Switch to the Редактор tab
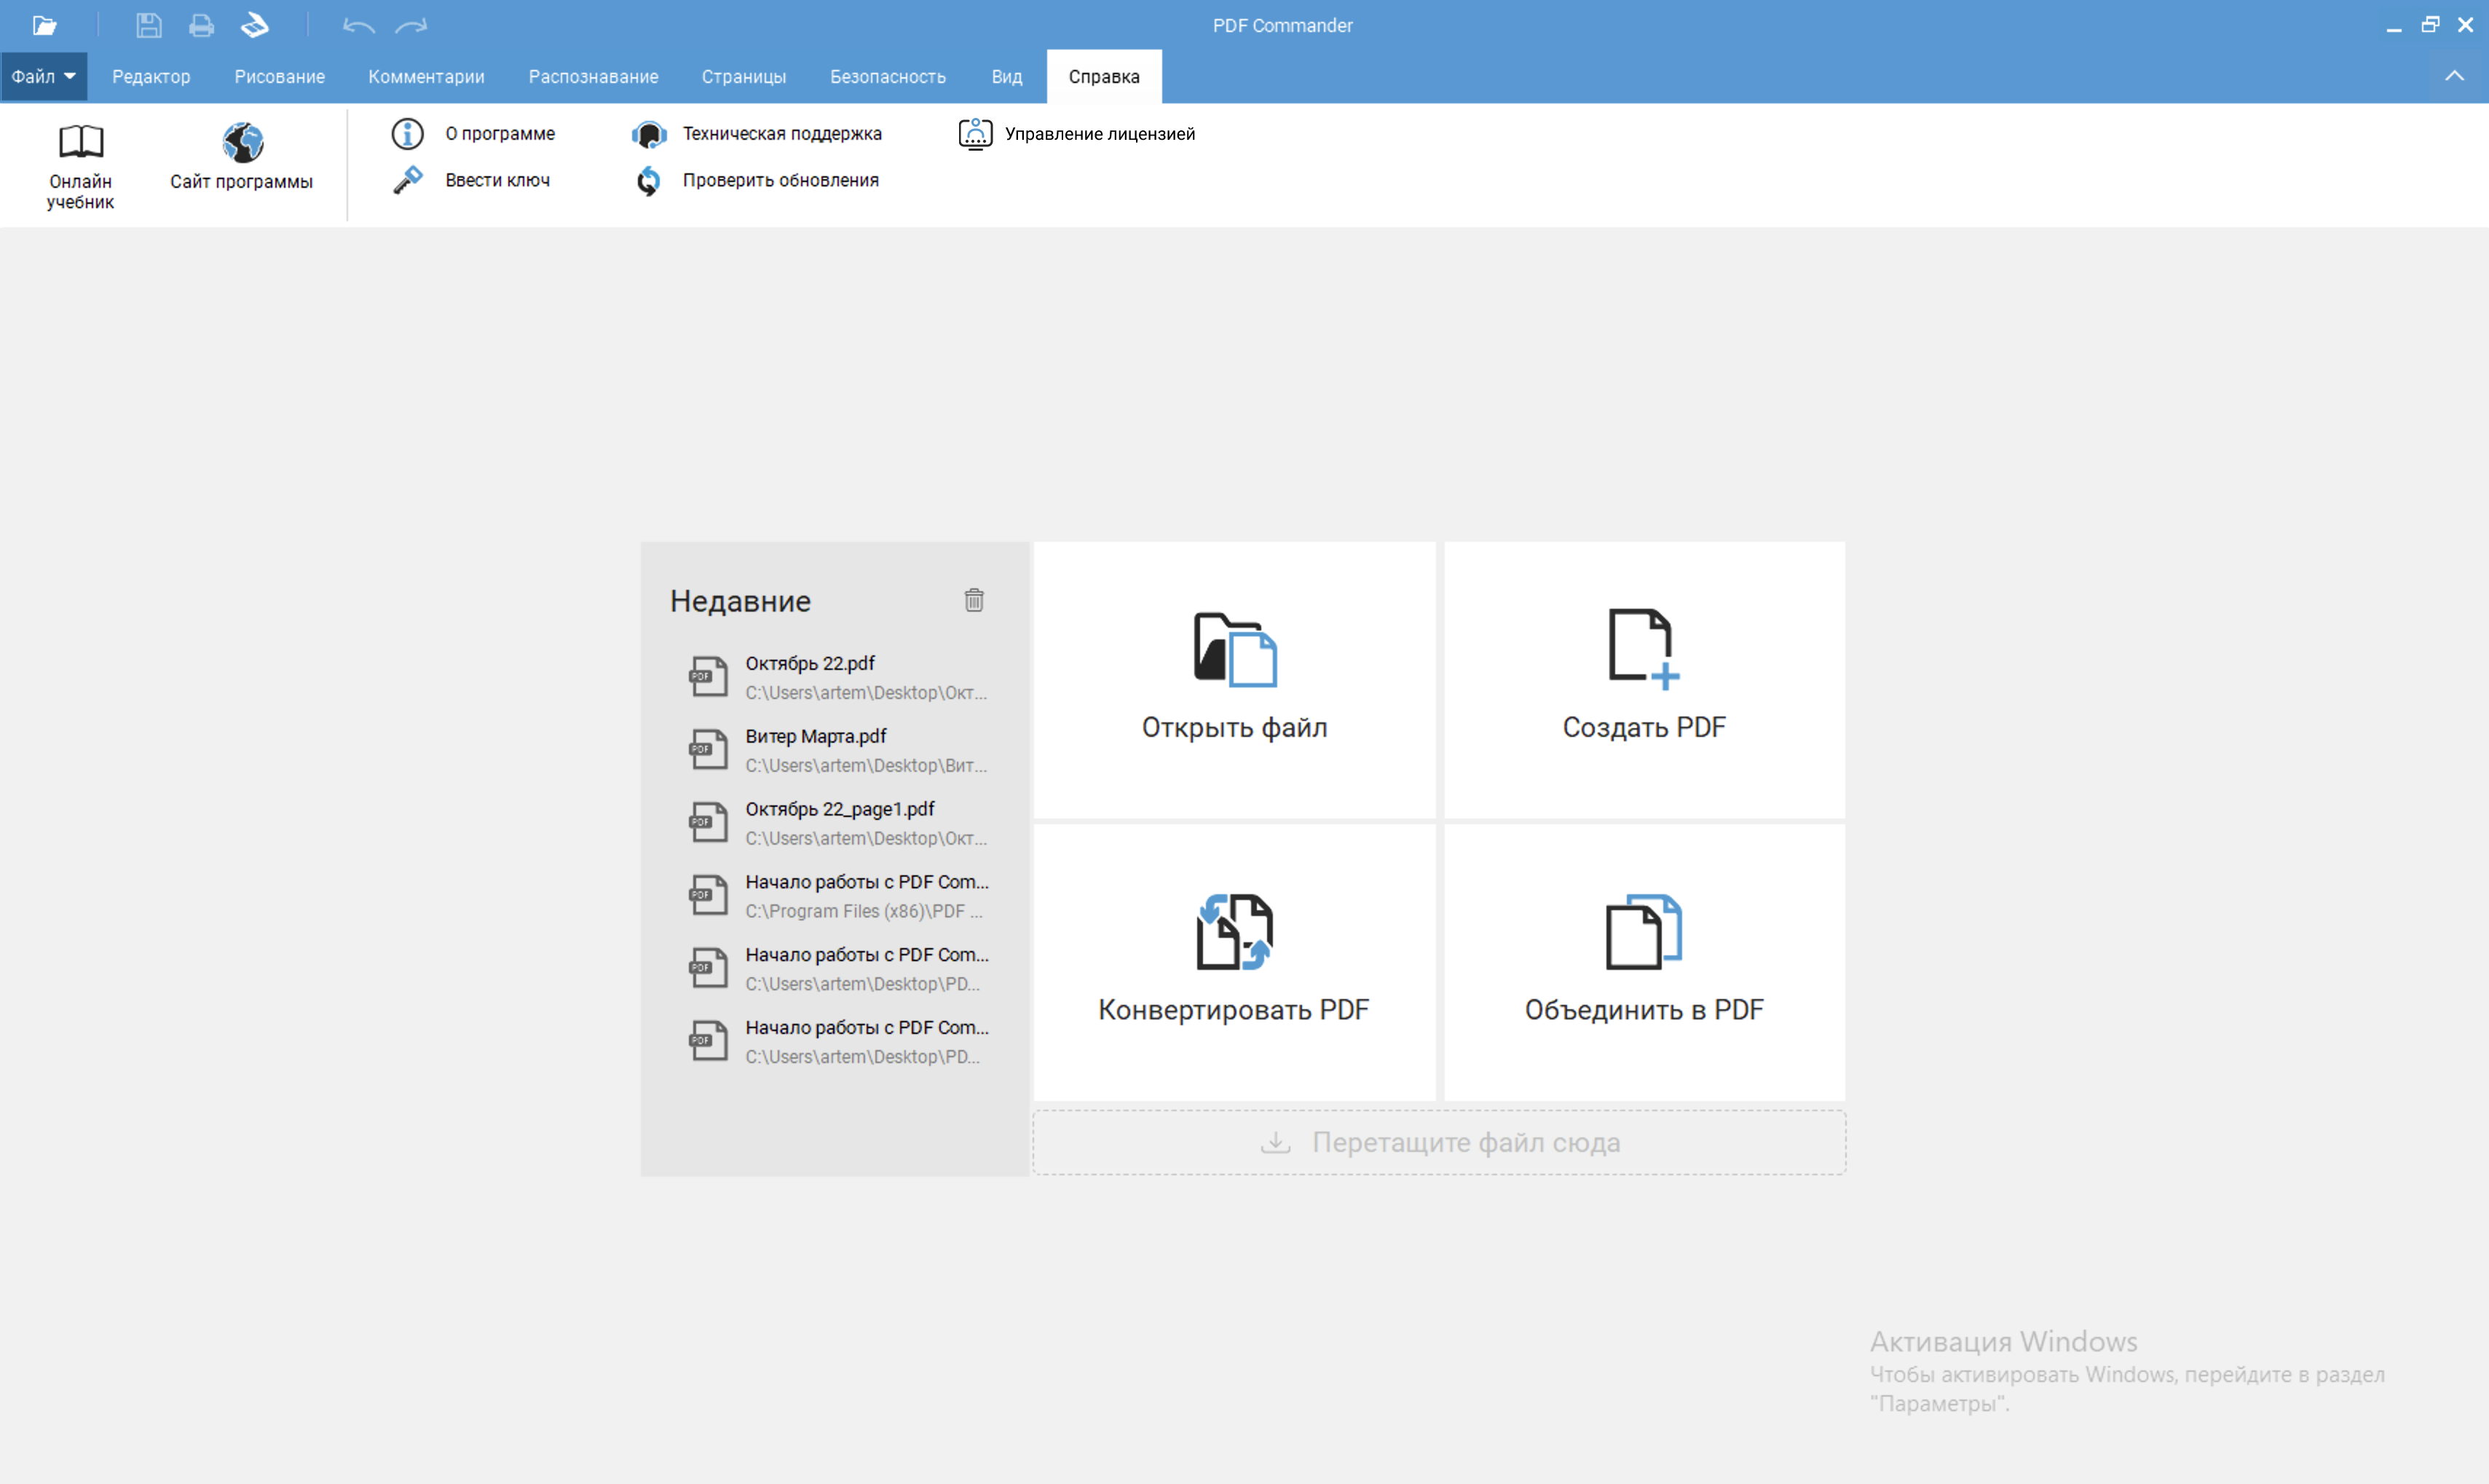2489x1484 pixels. click(x=151, y=76)
